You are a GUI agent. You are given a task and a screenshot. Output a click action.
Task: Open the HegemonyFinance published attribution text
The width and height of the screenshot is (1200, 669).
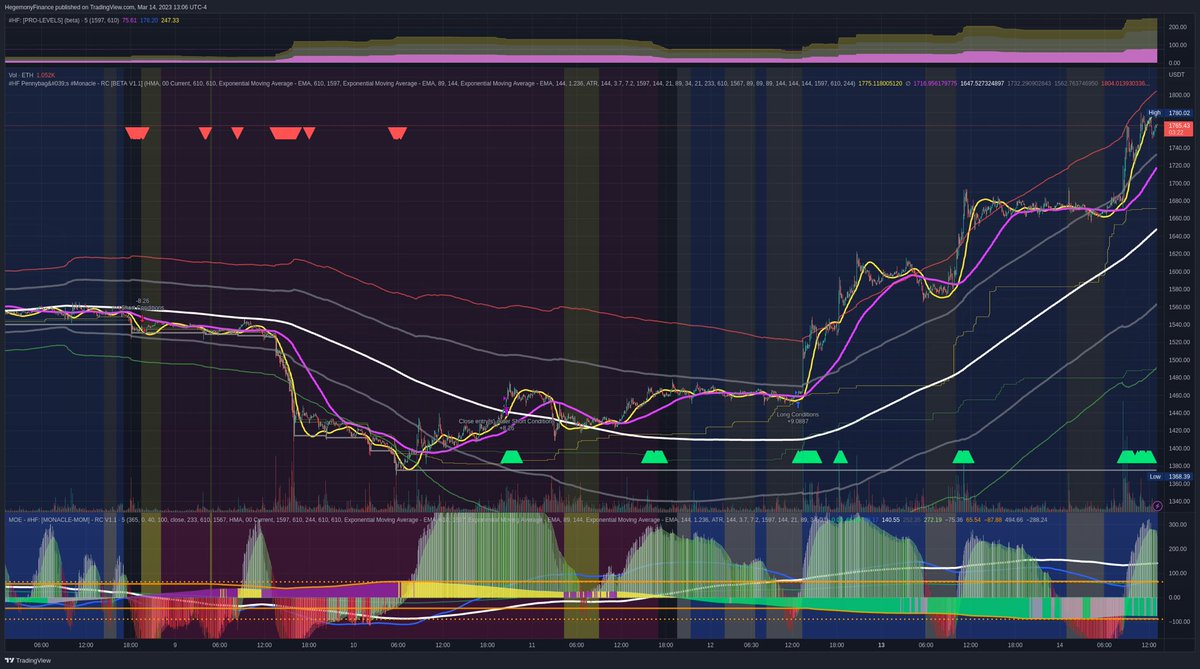point(105,6)
